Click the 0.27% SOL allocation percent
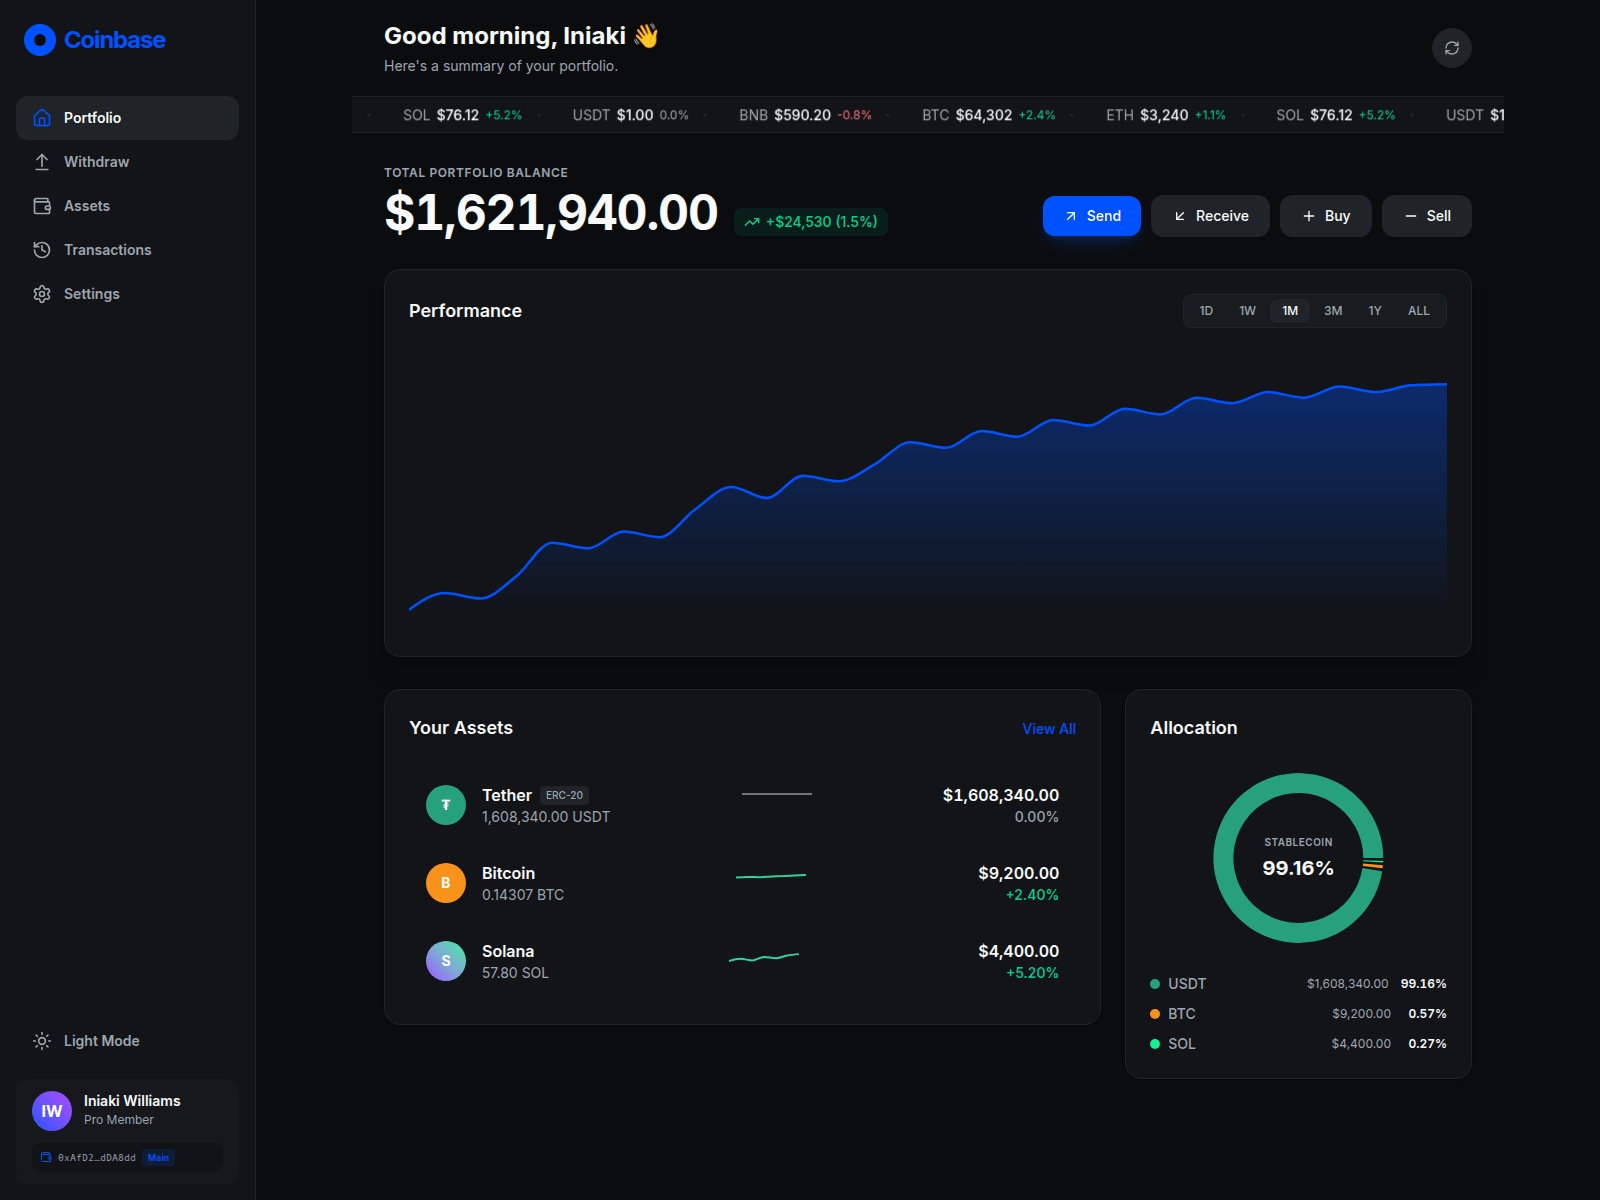1600x1200 pixels. [x=1427, y=1044]
